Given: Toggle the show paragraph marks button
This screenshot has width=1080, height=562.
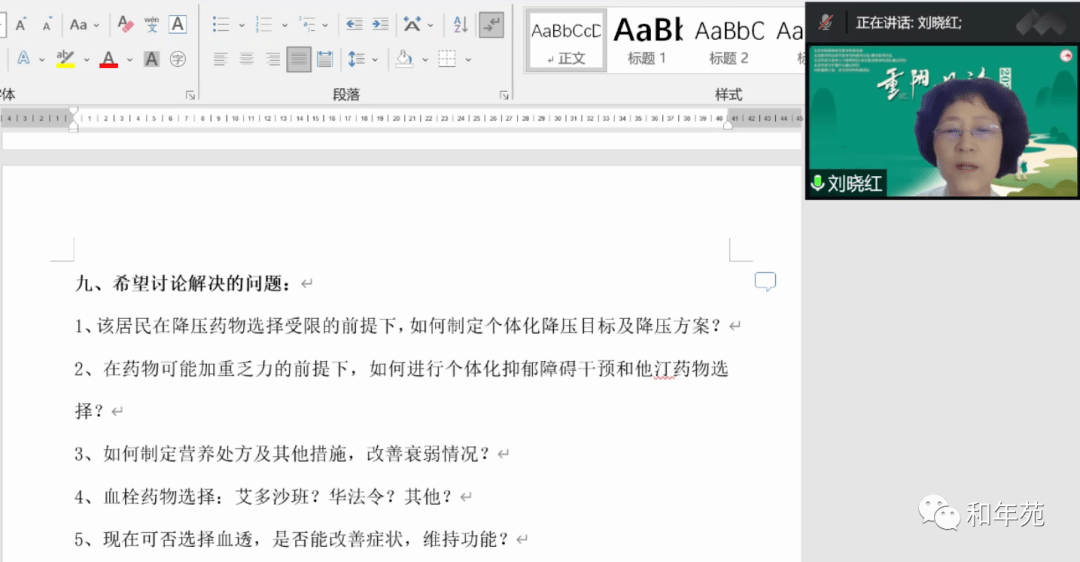Looking at the screenshot, I should (491, 24).
